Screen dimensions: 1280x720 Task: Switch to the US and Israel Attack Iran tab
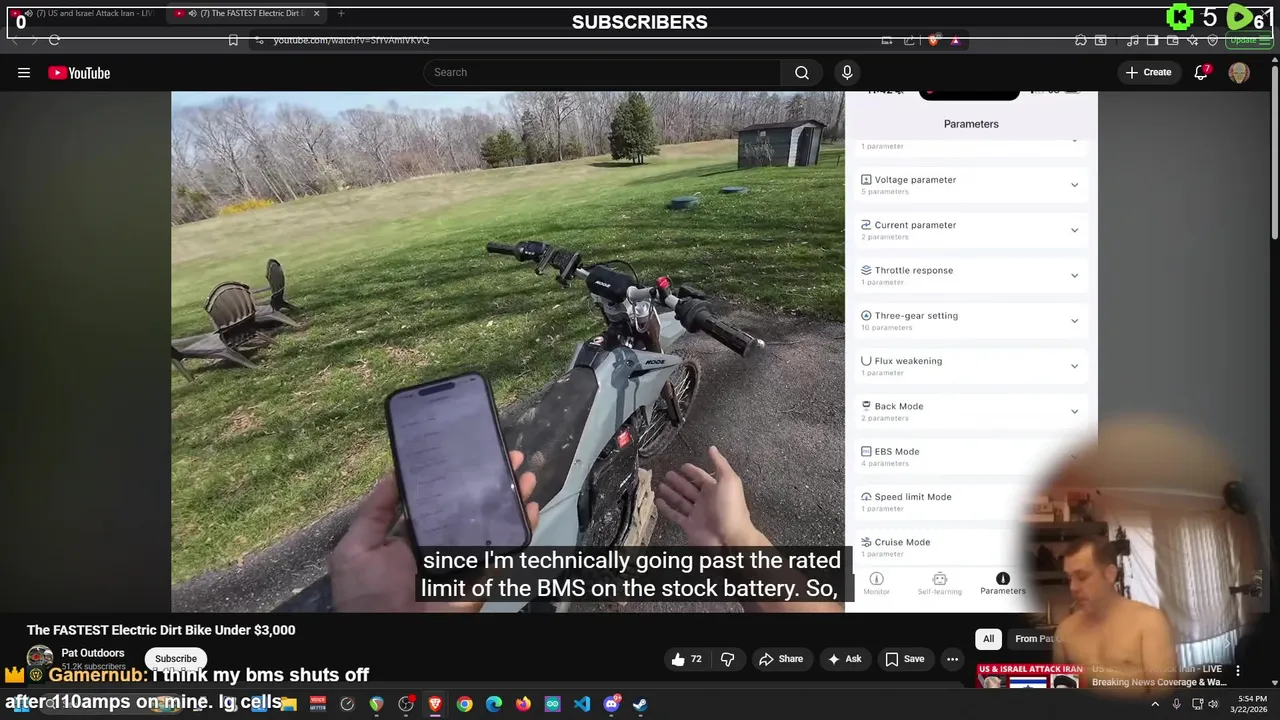pos(84,13)
